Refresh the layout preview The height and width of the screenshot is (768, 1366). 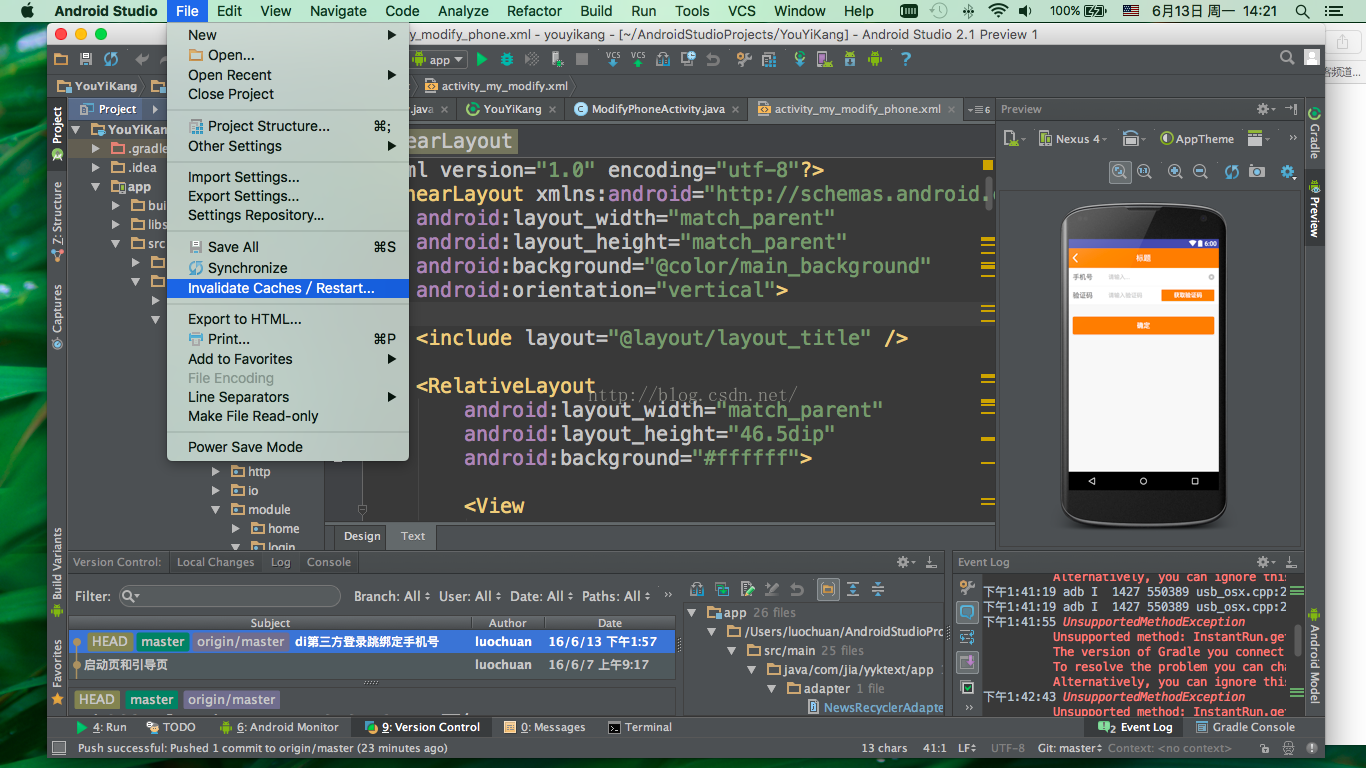coord(1232,172)
